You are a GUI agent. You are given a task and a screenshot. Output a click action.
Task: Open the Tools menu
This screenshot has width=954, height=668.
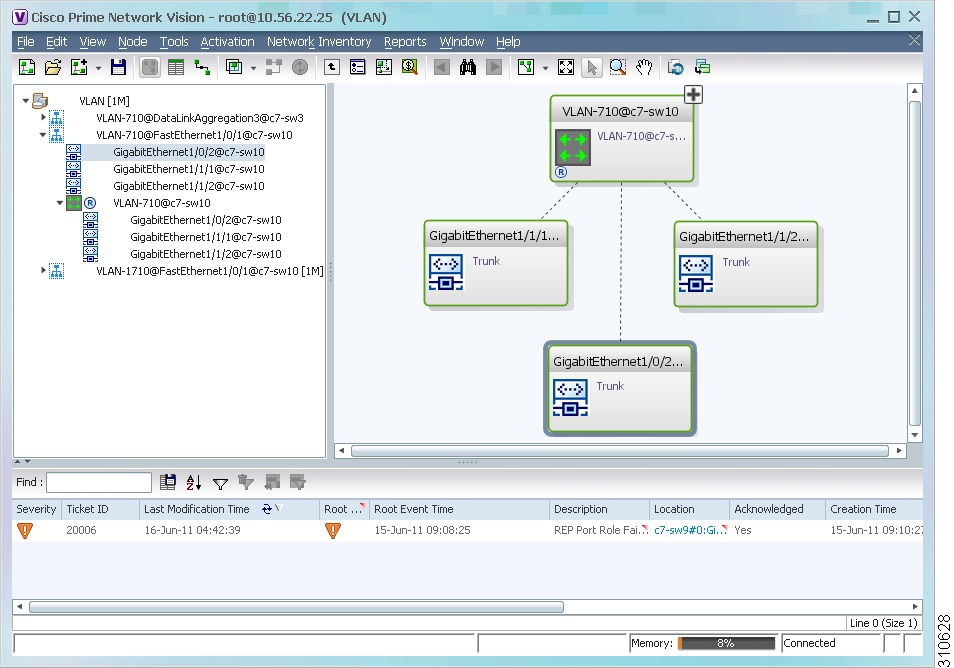point(174,41)
